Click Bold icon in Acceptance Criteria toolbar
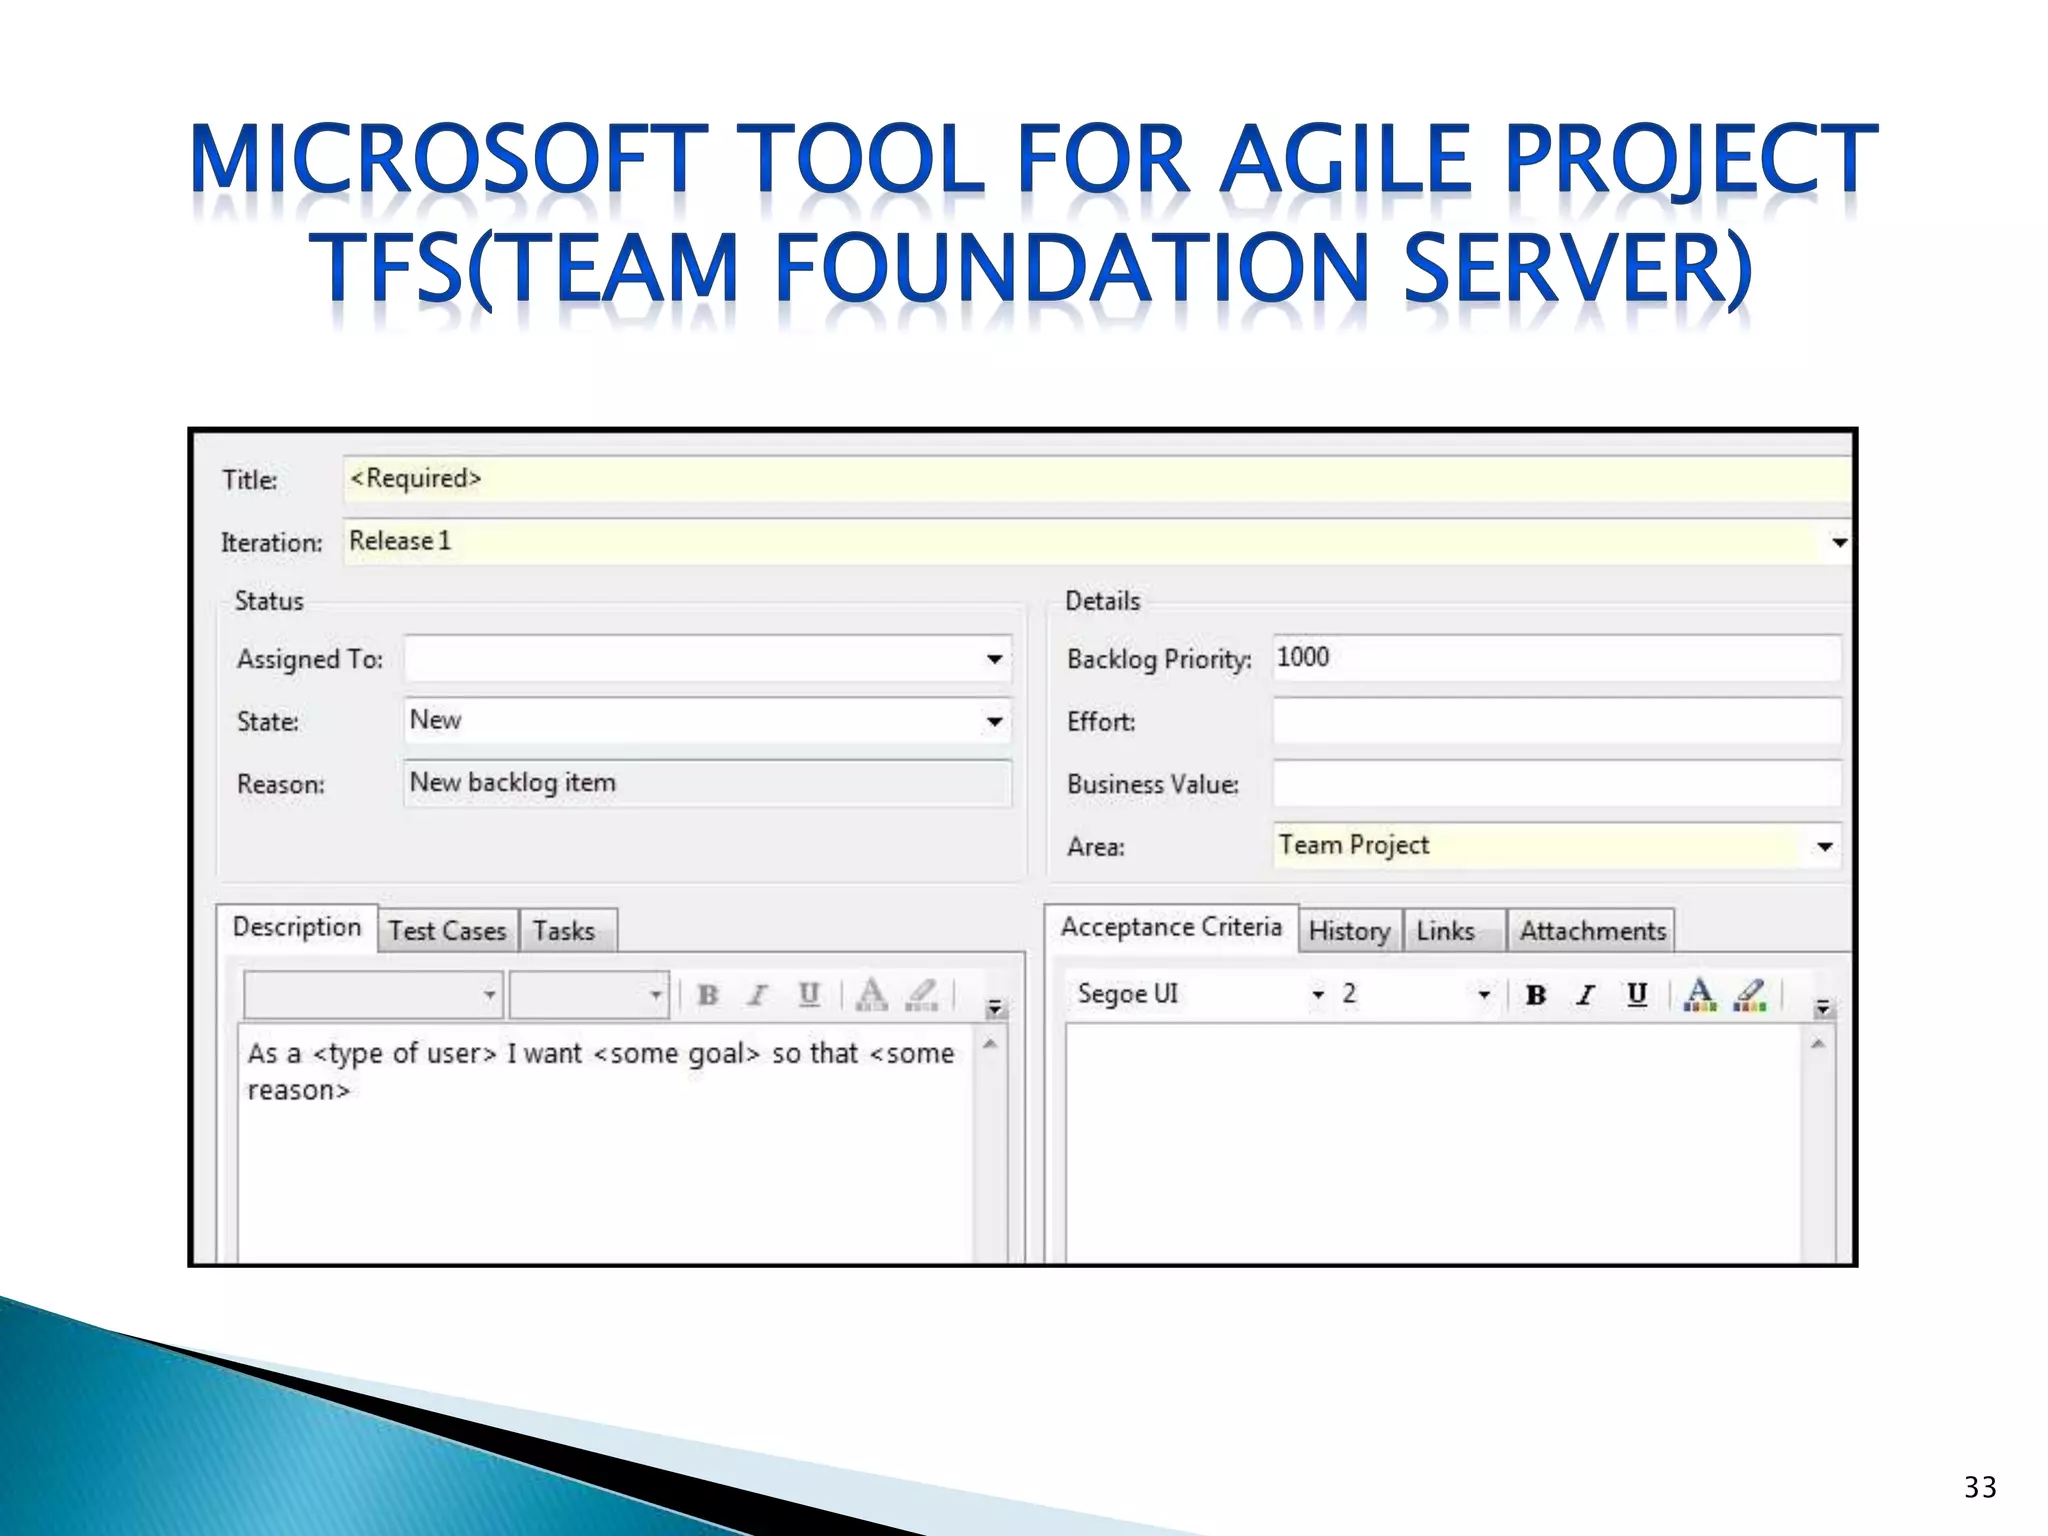This screenshot has width=2048, height=1536. (1536, 995)
